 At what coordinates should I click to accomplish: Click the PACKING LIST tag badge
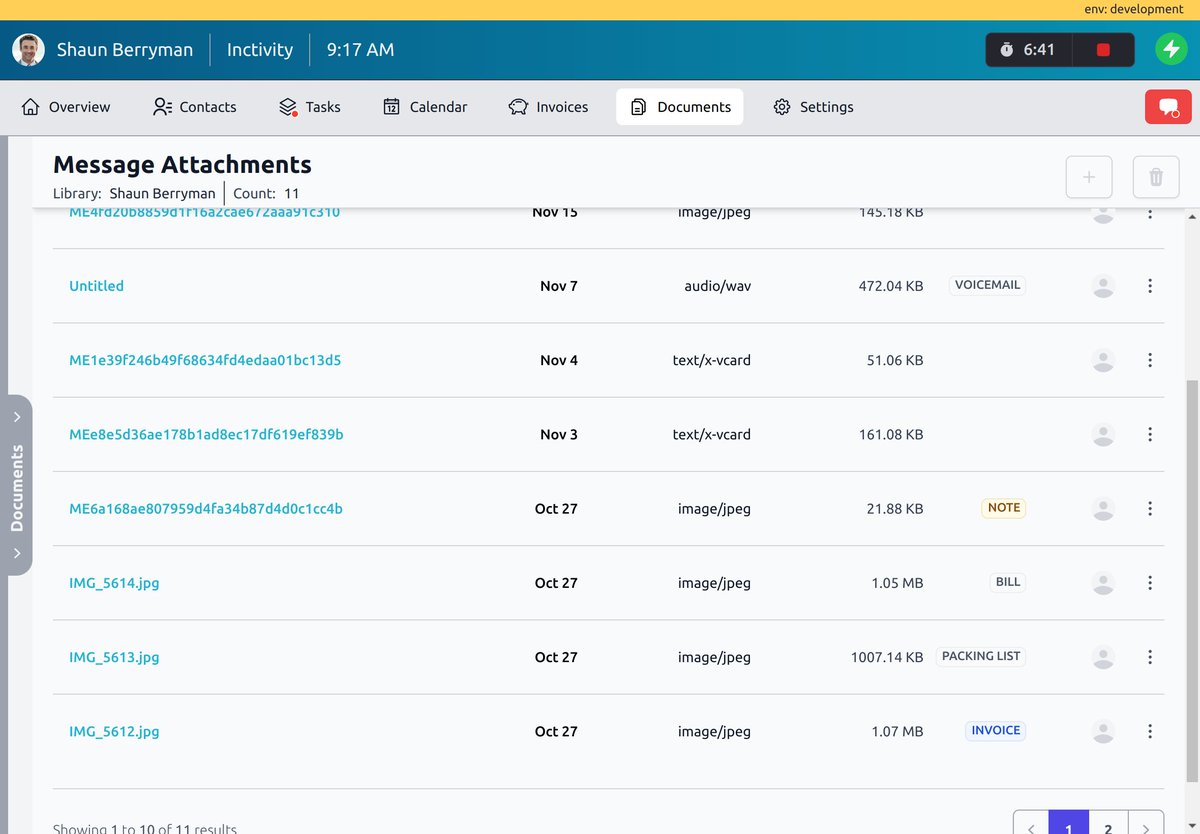pyautogui.click(x=981, y=656)
